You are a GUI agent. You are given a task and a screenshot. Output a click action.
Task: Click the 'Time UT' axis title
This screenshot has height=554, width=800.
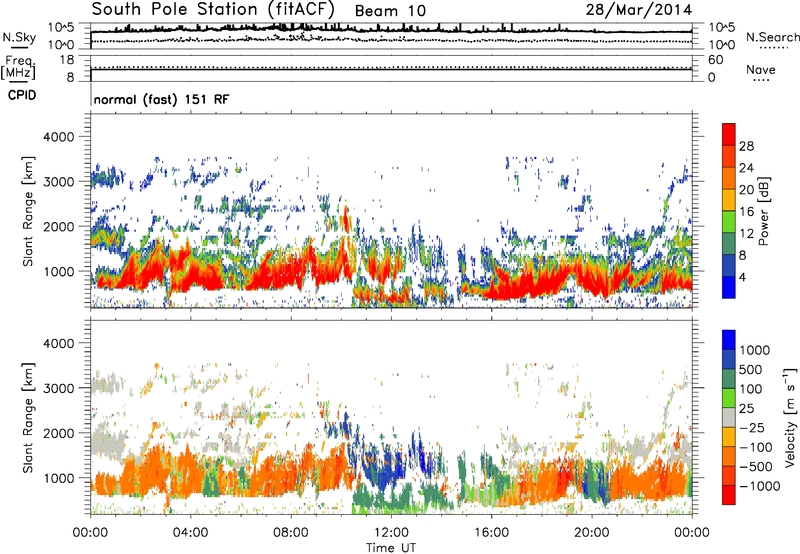pyautogui.click(x=391, y=548)
